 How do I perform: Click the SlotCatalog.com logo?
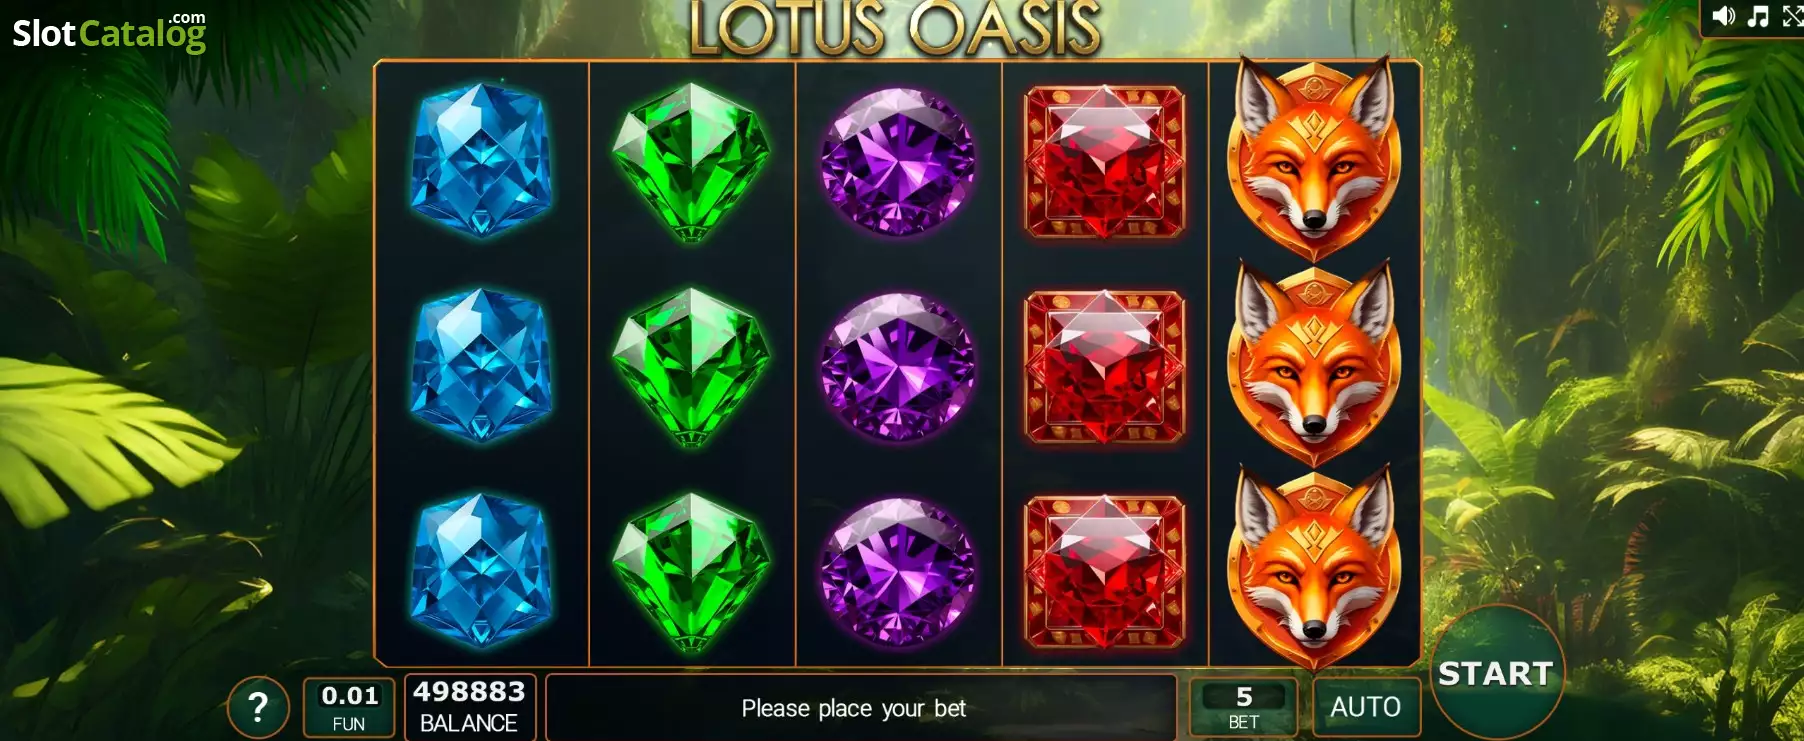coord(109,32)
